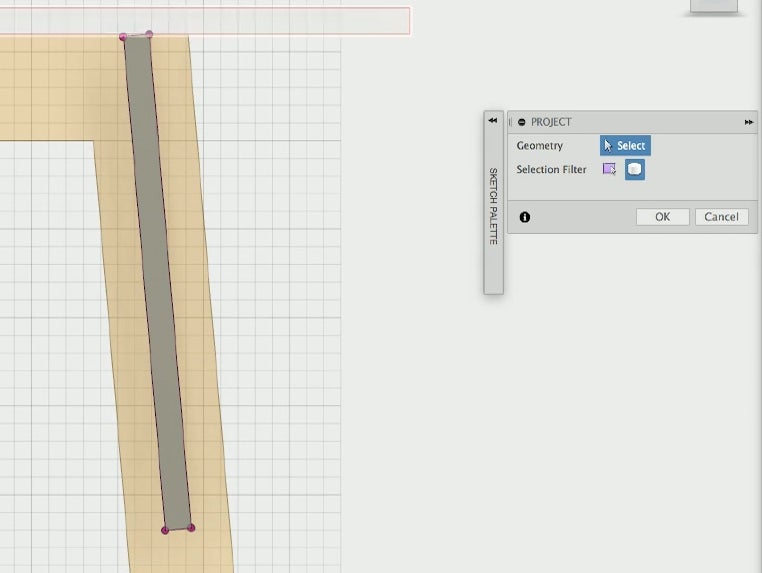This screenshot has width=762, height=573.
Task: Select the bottom-left projected sketch point
Action: pos(165,530)
